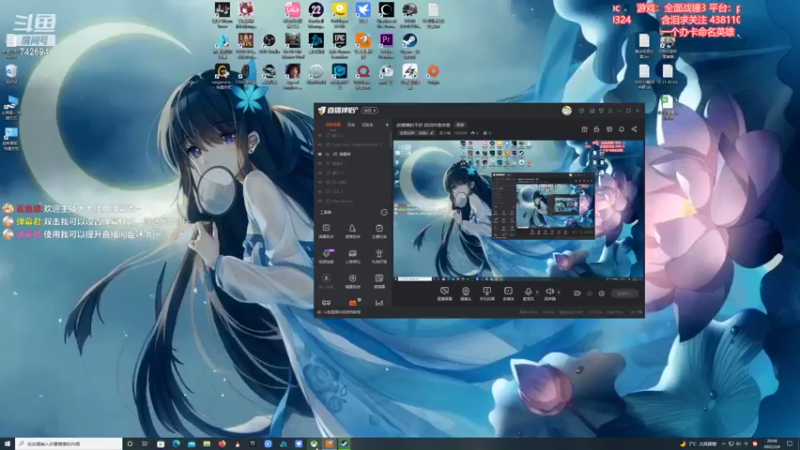The width and height of the screenshot is (800, 450).
Task: Open Firefox from the taskbar
Action: pyautogui.click(x=222, y=444)
